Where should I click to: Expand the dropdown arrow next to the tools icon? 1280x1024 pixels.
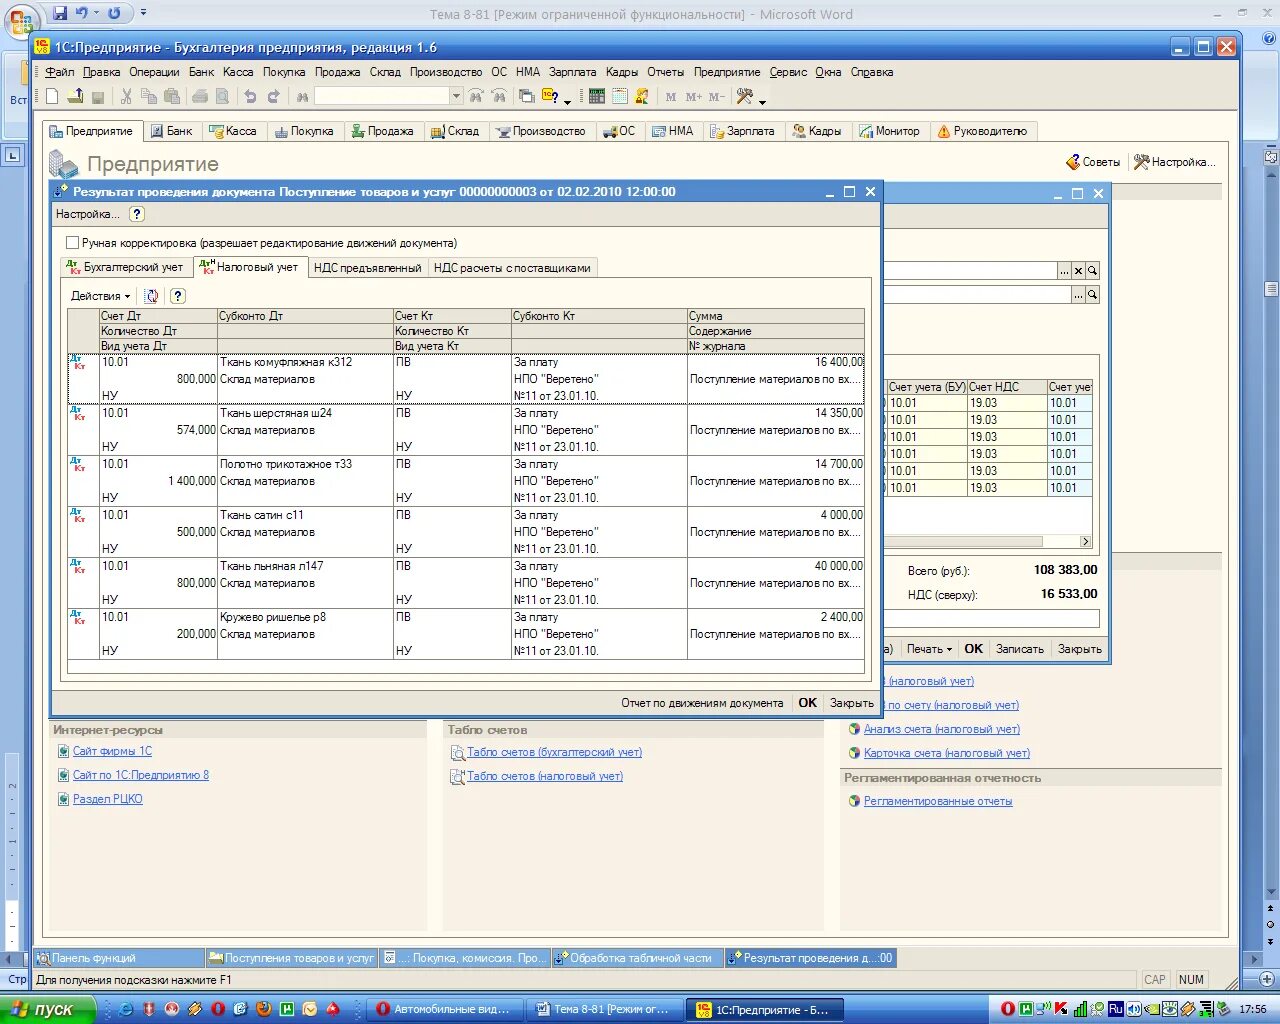coord(762,101)
